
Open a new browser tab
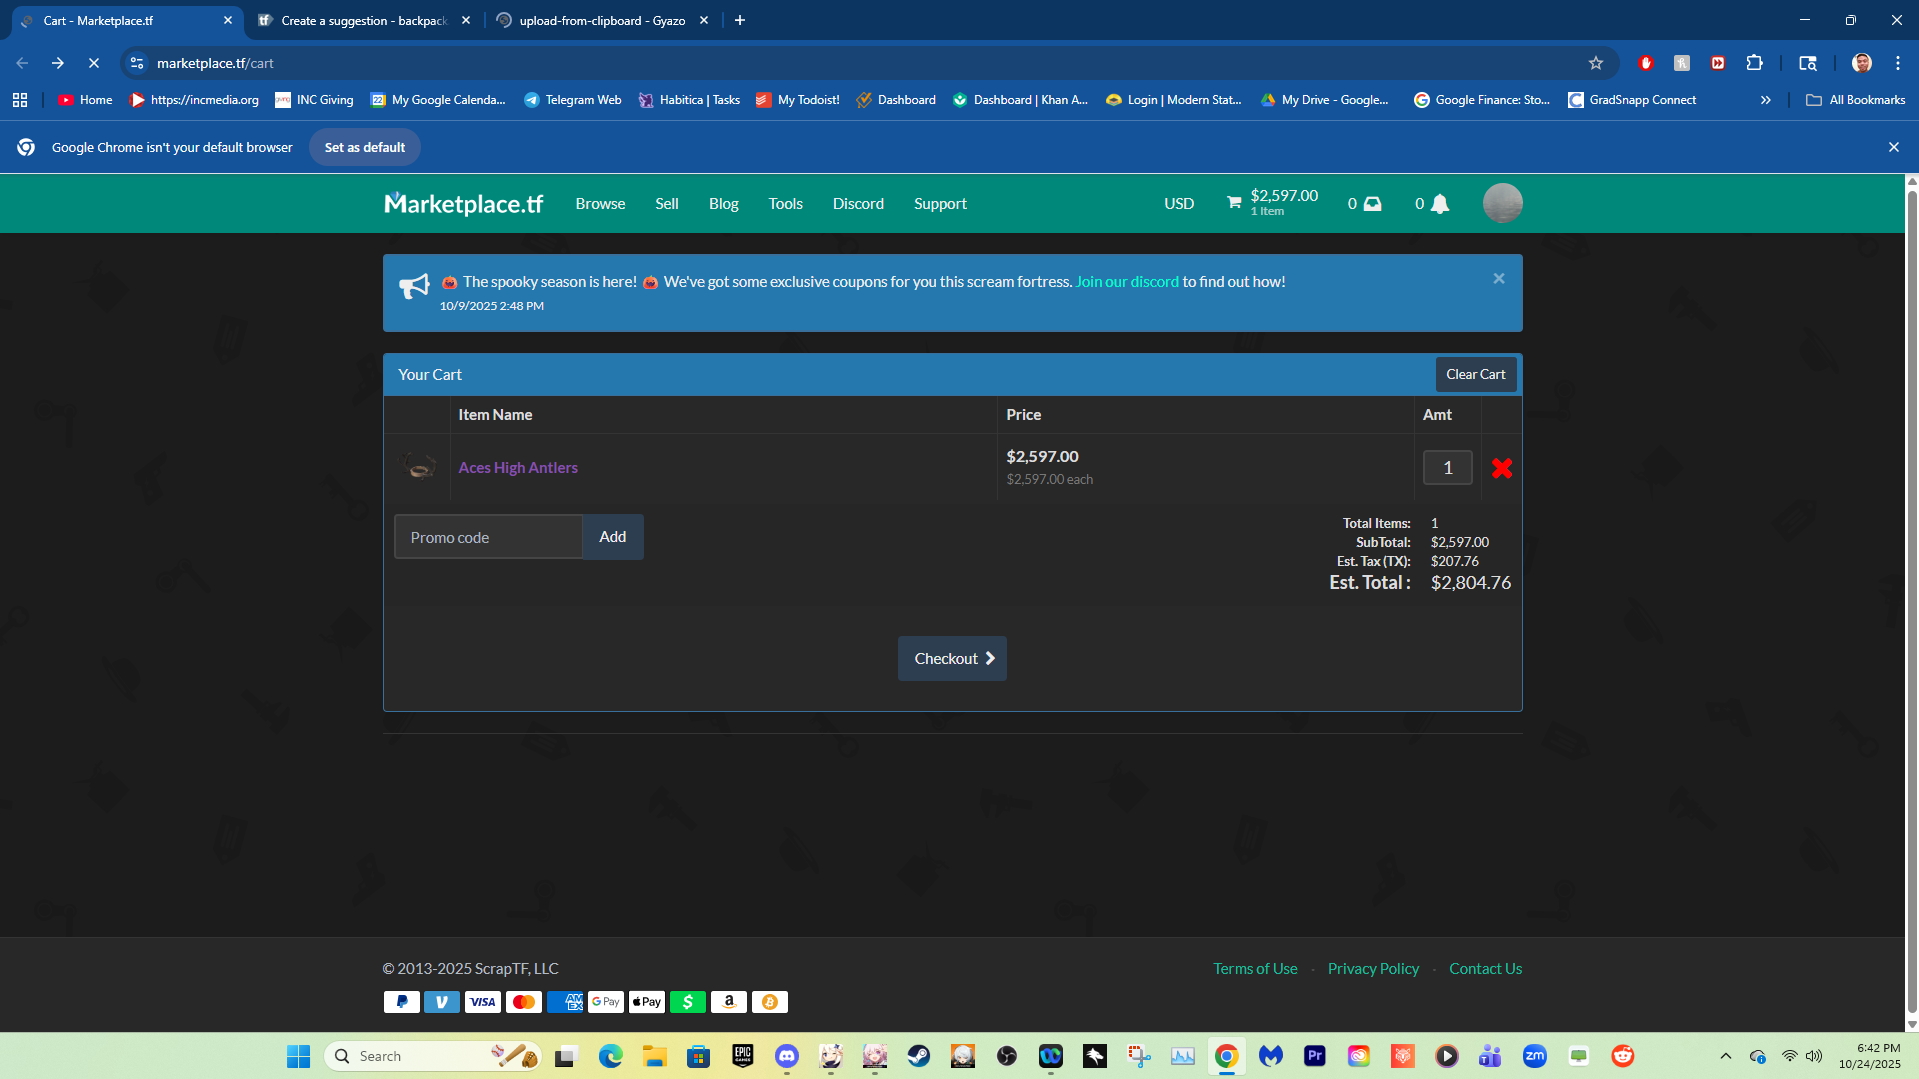[x=740, y=20]
